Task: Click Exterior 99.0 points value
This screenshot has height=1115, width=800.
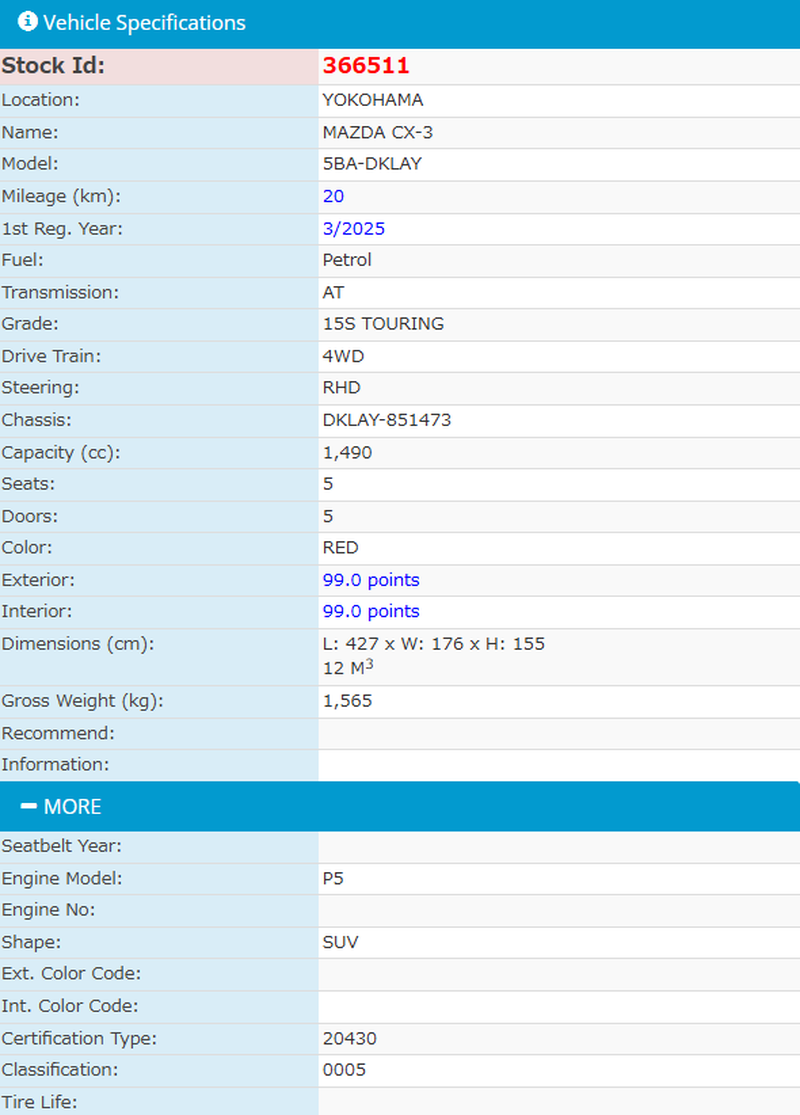Action: (371, 580)
